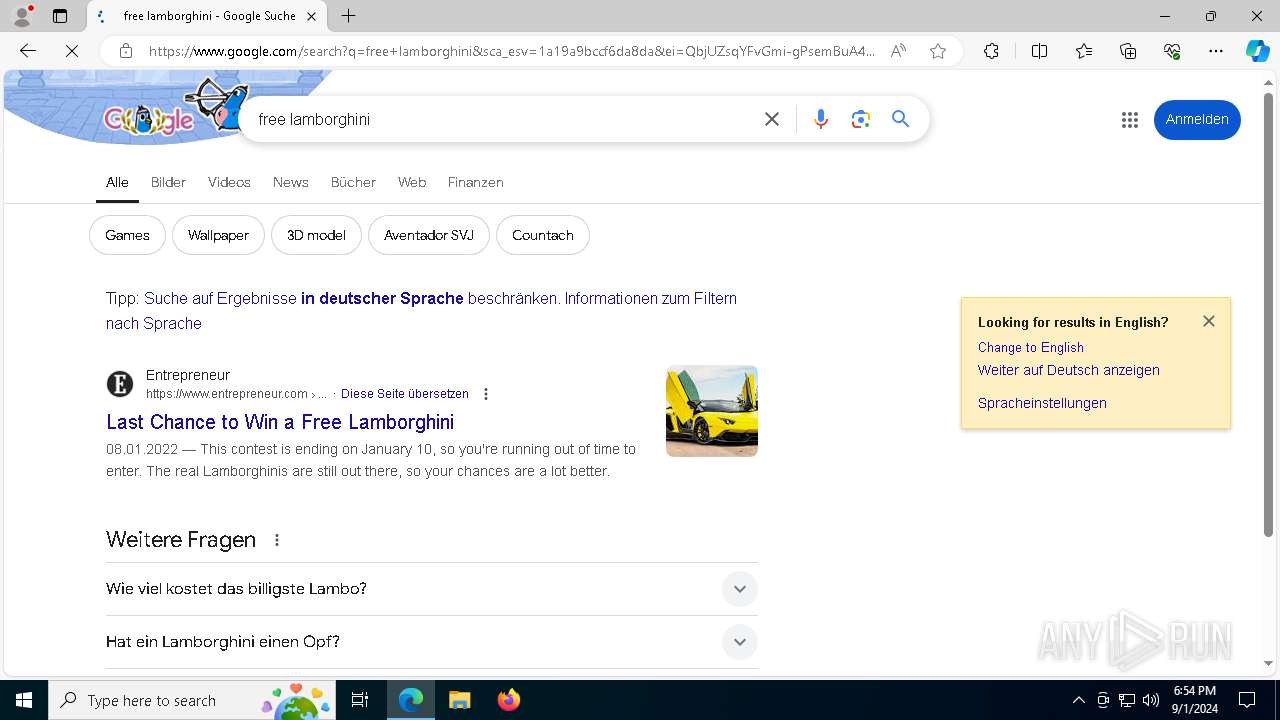This screenshot has height=720, width=1280.
Task: Clear the Google search box
Action: [772, 119]
